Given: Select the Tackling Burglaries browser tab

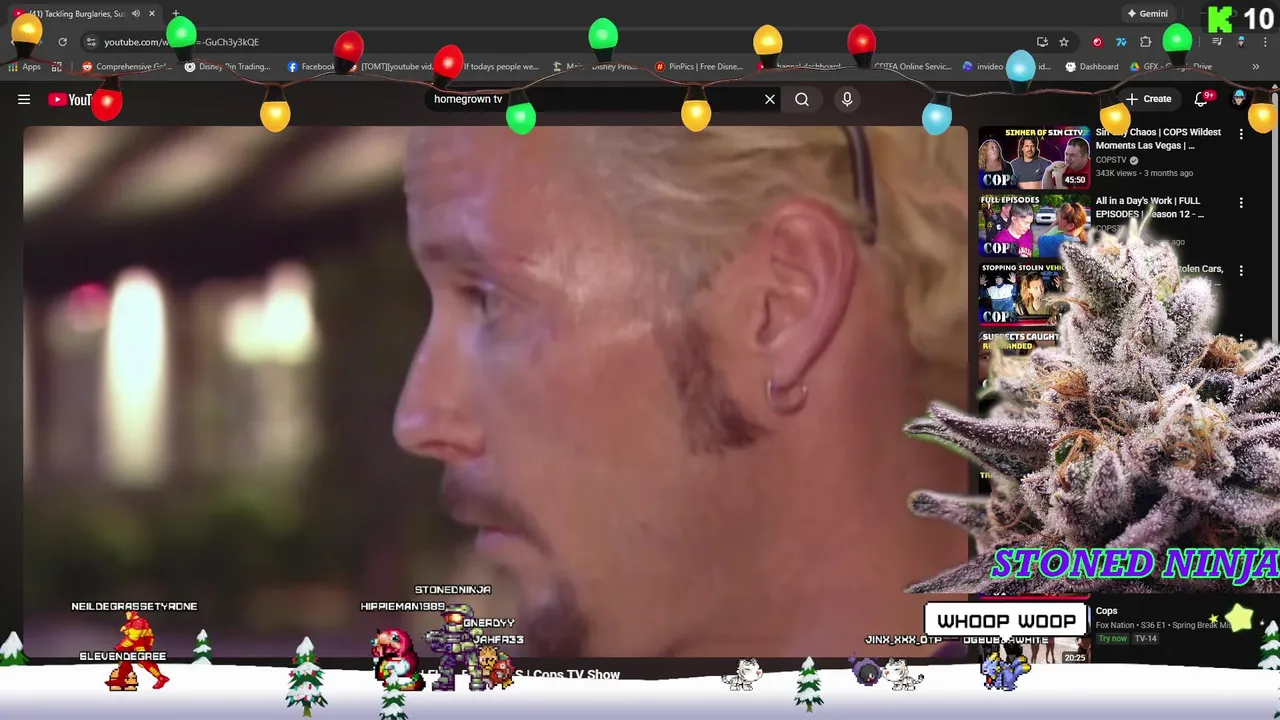Looking at the screenshot, I should coord(86,14).
